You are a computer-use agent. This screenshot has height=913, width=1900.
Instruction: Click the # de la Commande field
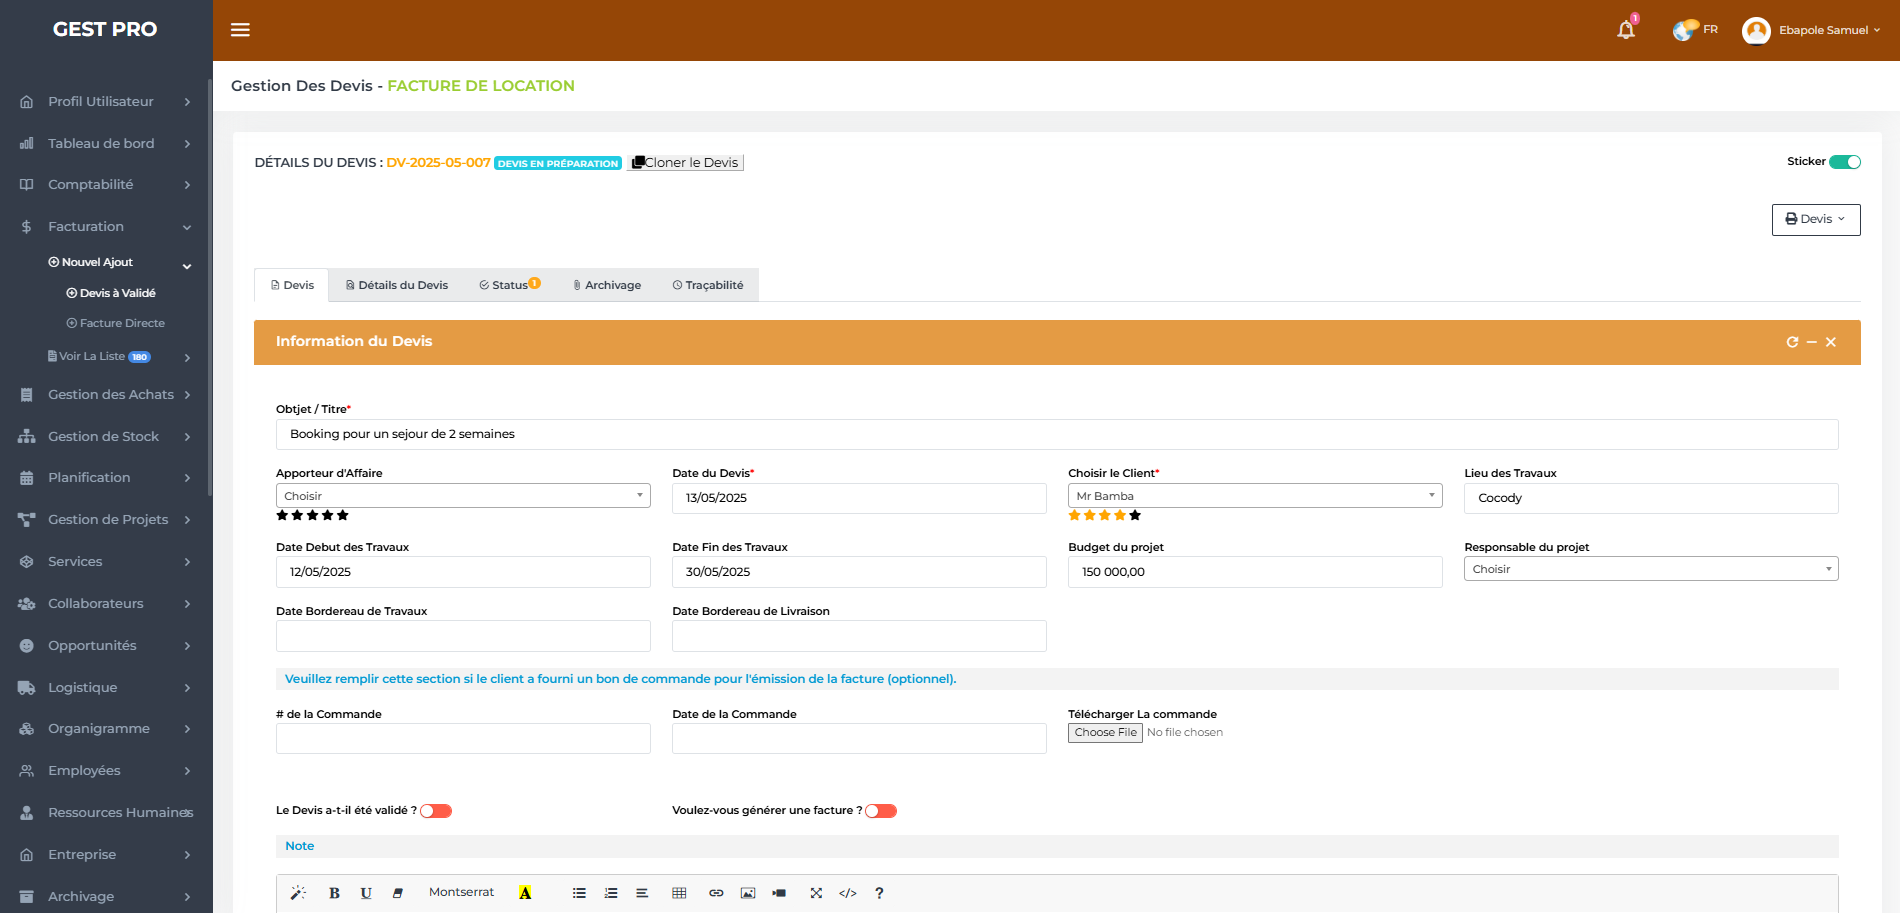coord(463,738)
